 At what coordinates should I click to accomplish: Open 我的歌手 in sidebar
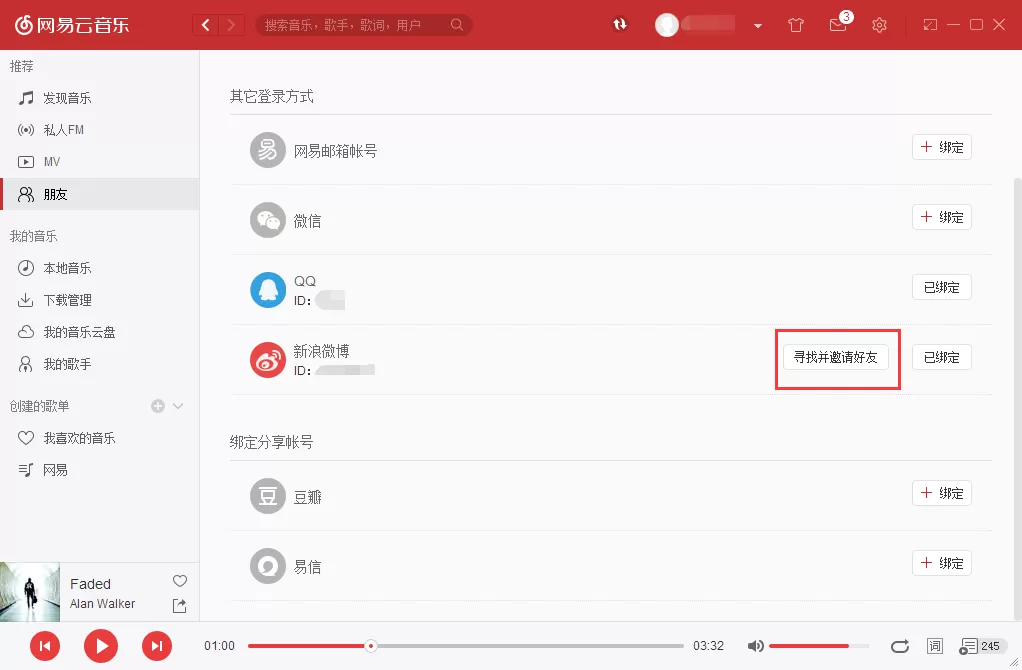(100, 364)
